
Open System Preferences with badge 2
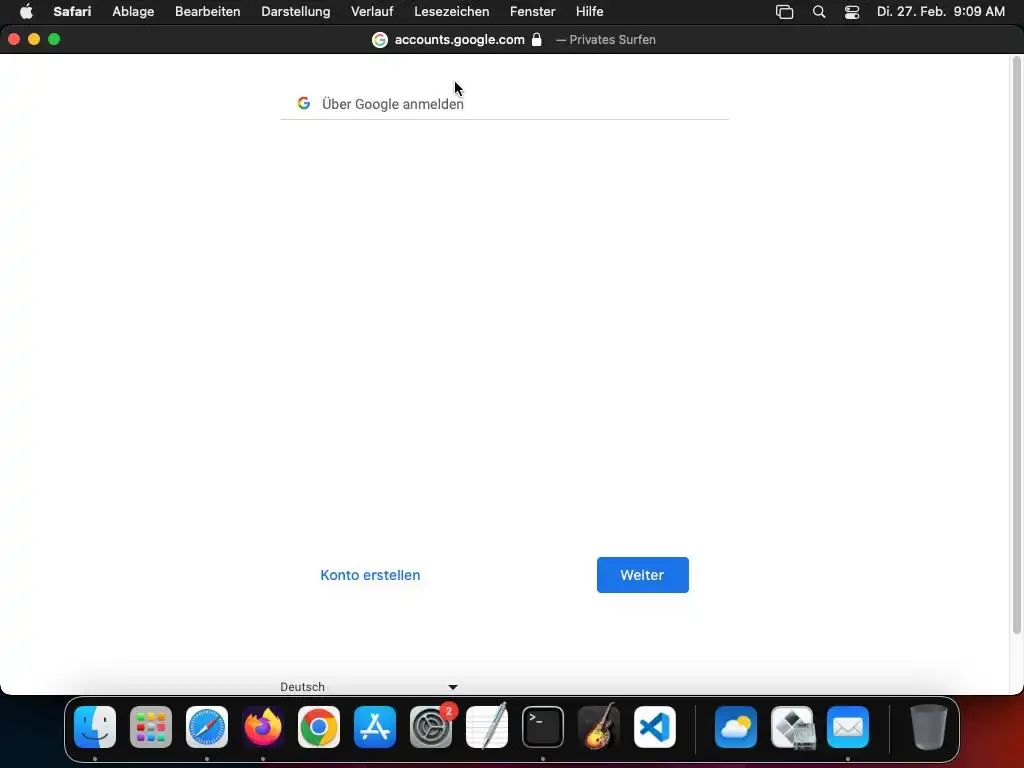[x=431, y=727]
